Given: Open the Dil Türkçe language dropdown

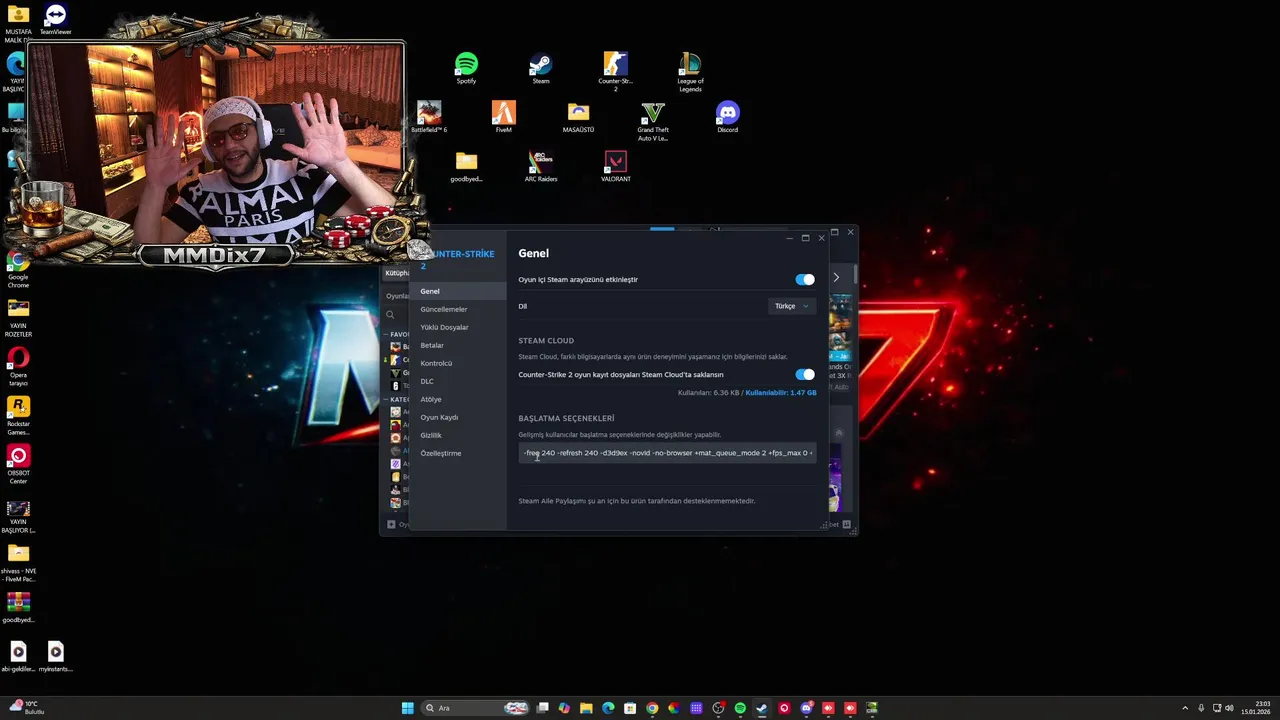Looking at the screenshot, I should pos(792,306).
